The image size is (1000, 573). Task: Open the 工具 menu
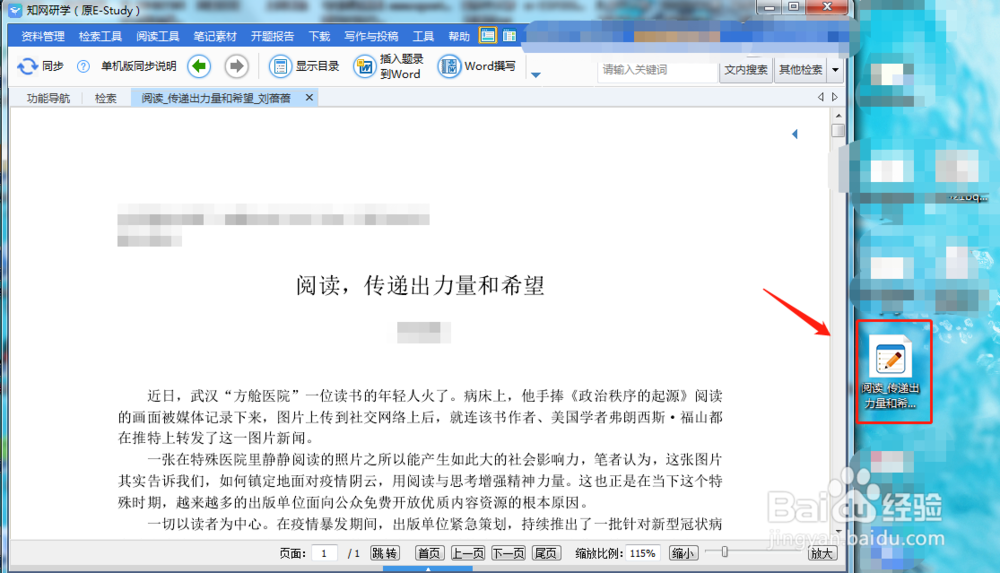pyautogui.click(x=423, y=36)
